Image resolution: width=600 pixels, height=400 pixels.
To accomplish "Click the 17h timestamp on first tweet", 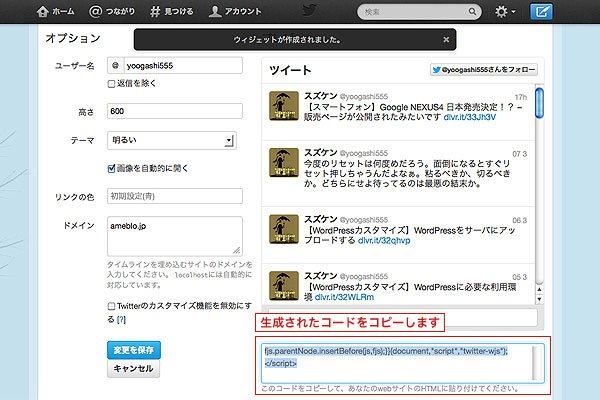I will point(520,97).
